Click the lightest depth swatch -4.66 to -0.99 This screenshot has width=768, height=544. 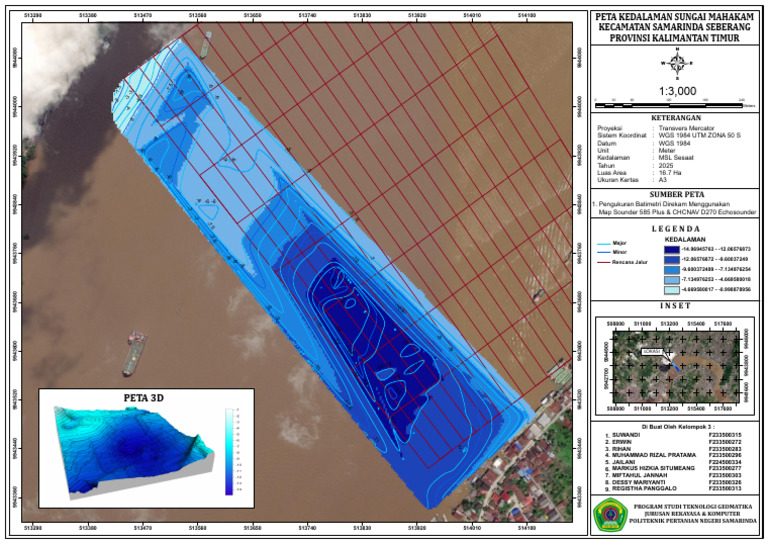[x=672, y=290]
